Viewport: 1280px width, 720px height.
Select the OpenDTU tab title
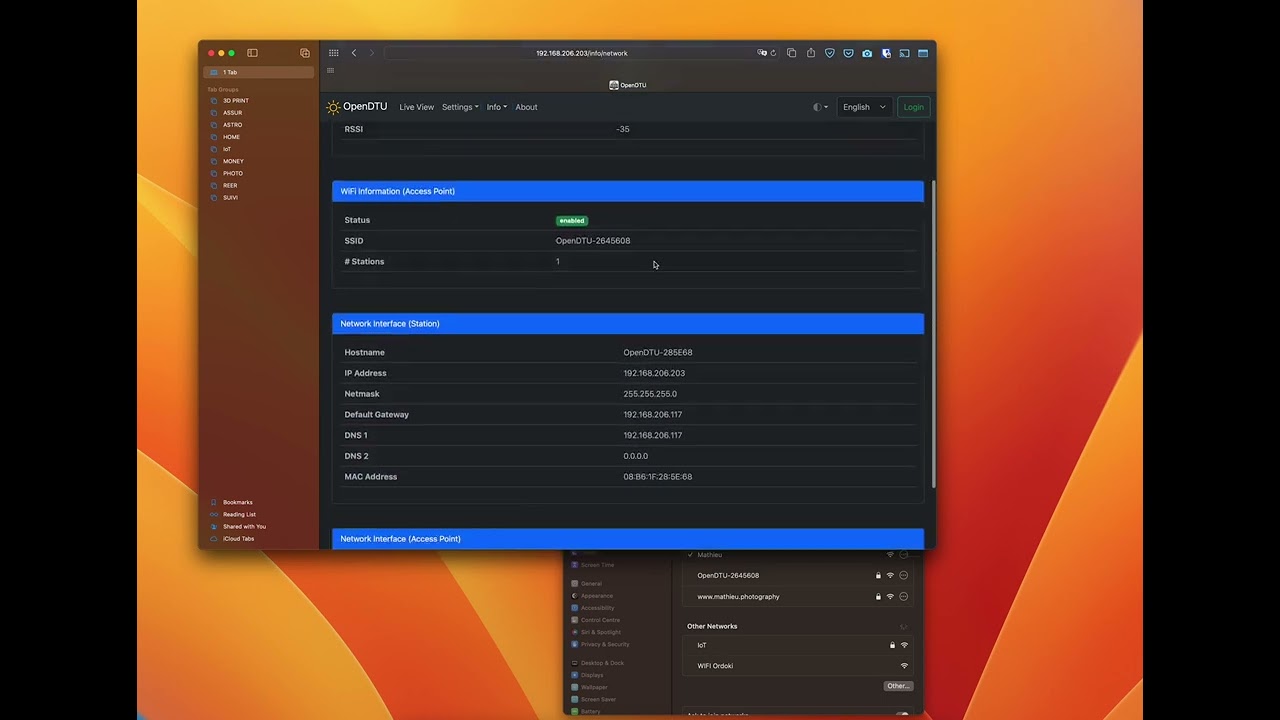pyautogui.click(x=628, y=85)
